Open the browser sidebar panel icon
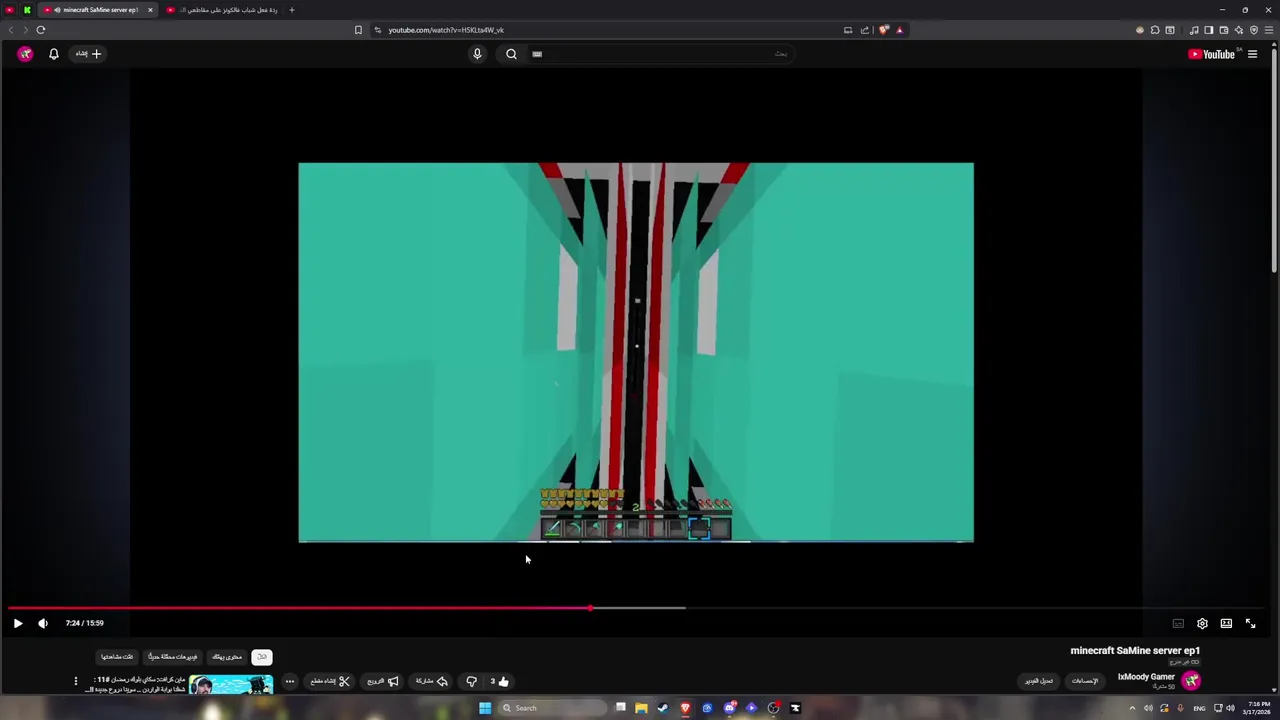 [1208, 30]
